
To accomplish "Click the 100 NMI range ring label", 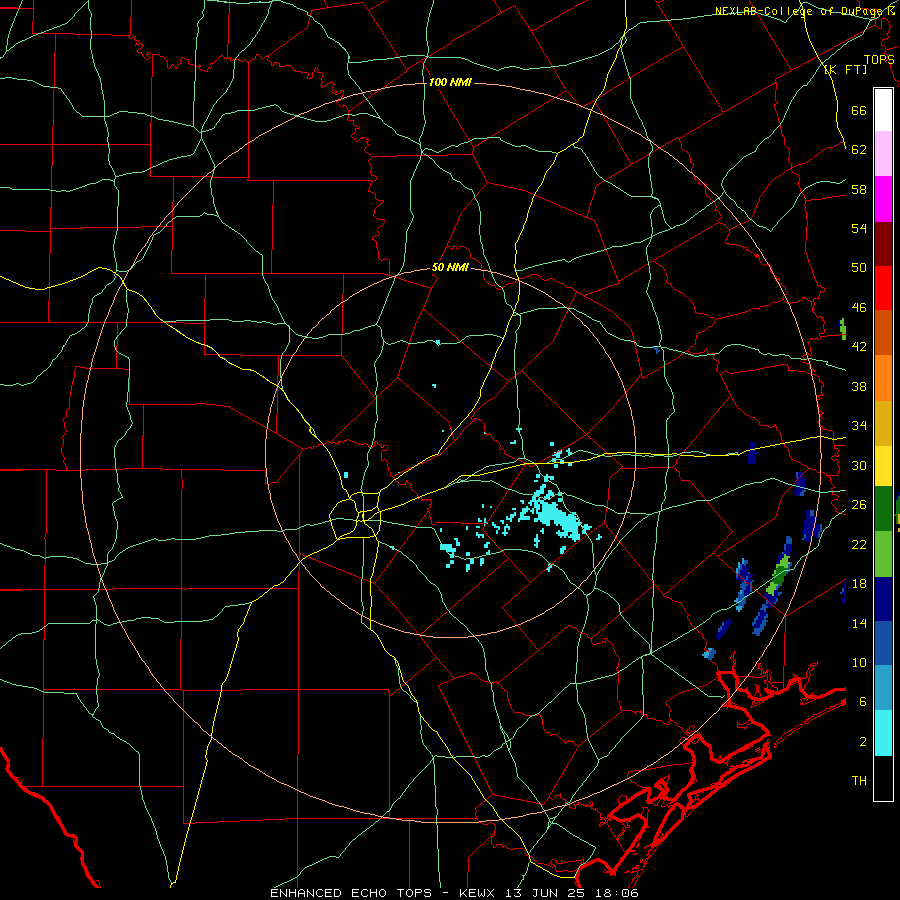I will click(450, 83).
